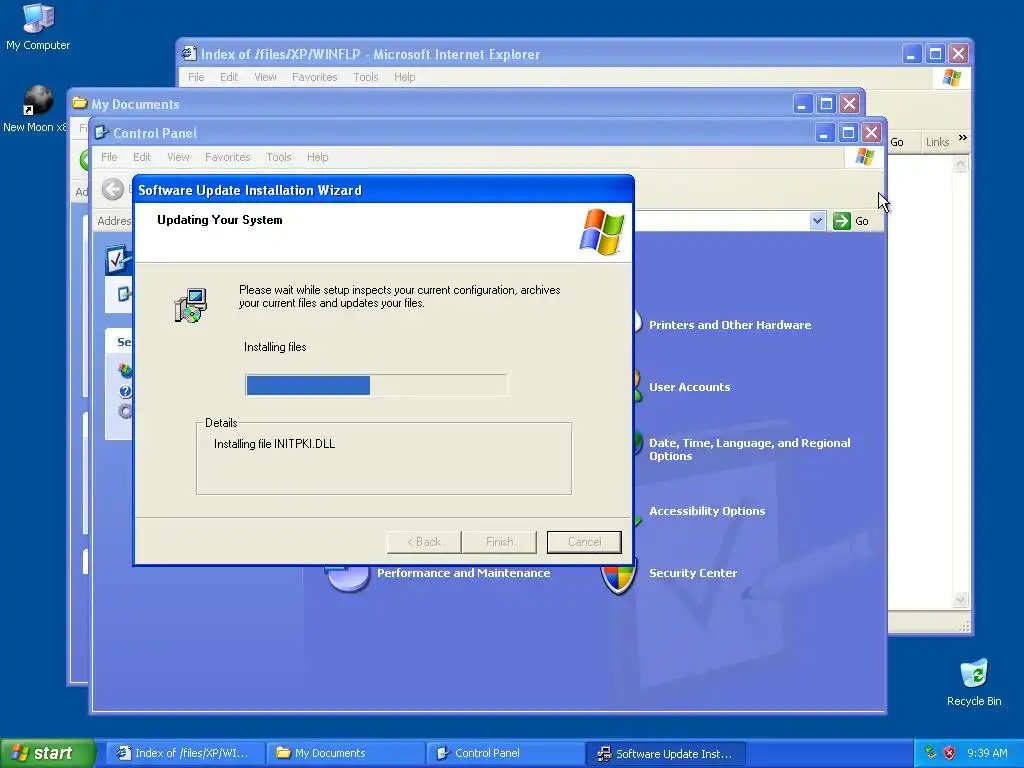Screen dimensions: 1024x768
Task: Click Cancel in Software Update Installation Wizard
Action: [584, 542]
